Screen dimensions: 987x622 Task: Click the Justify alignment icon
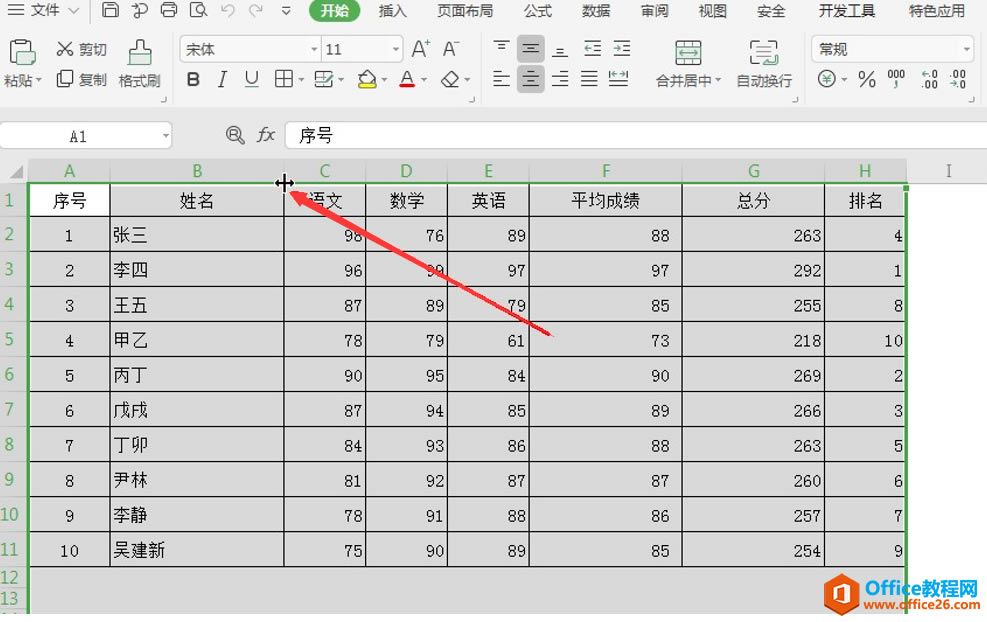[x=589, y=79]
